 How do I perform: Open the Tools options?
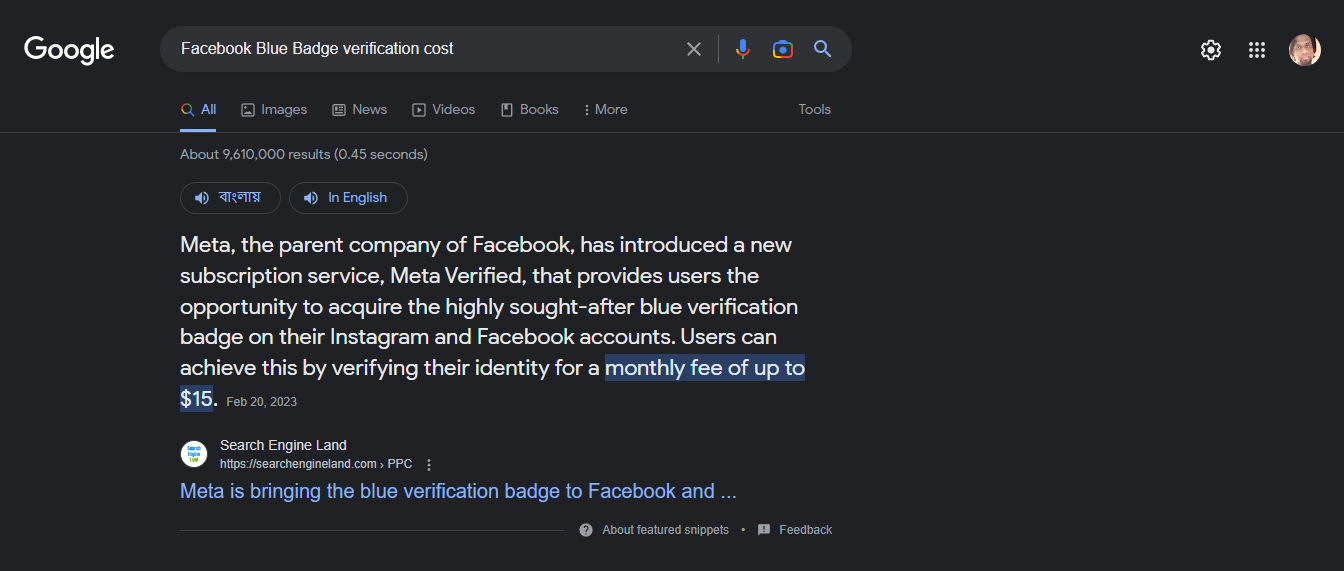pyautogui.click(x=814, y=110)
